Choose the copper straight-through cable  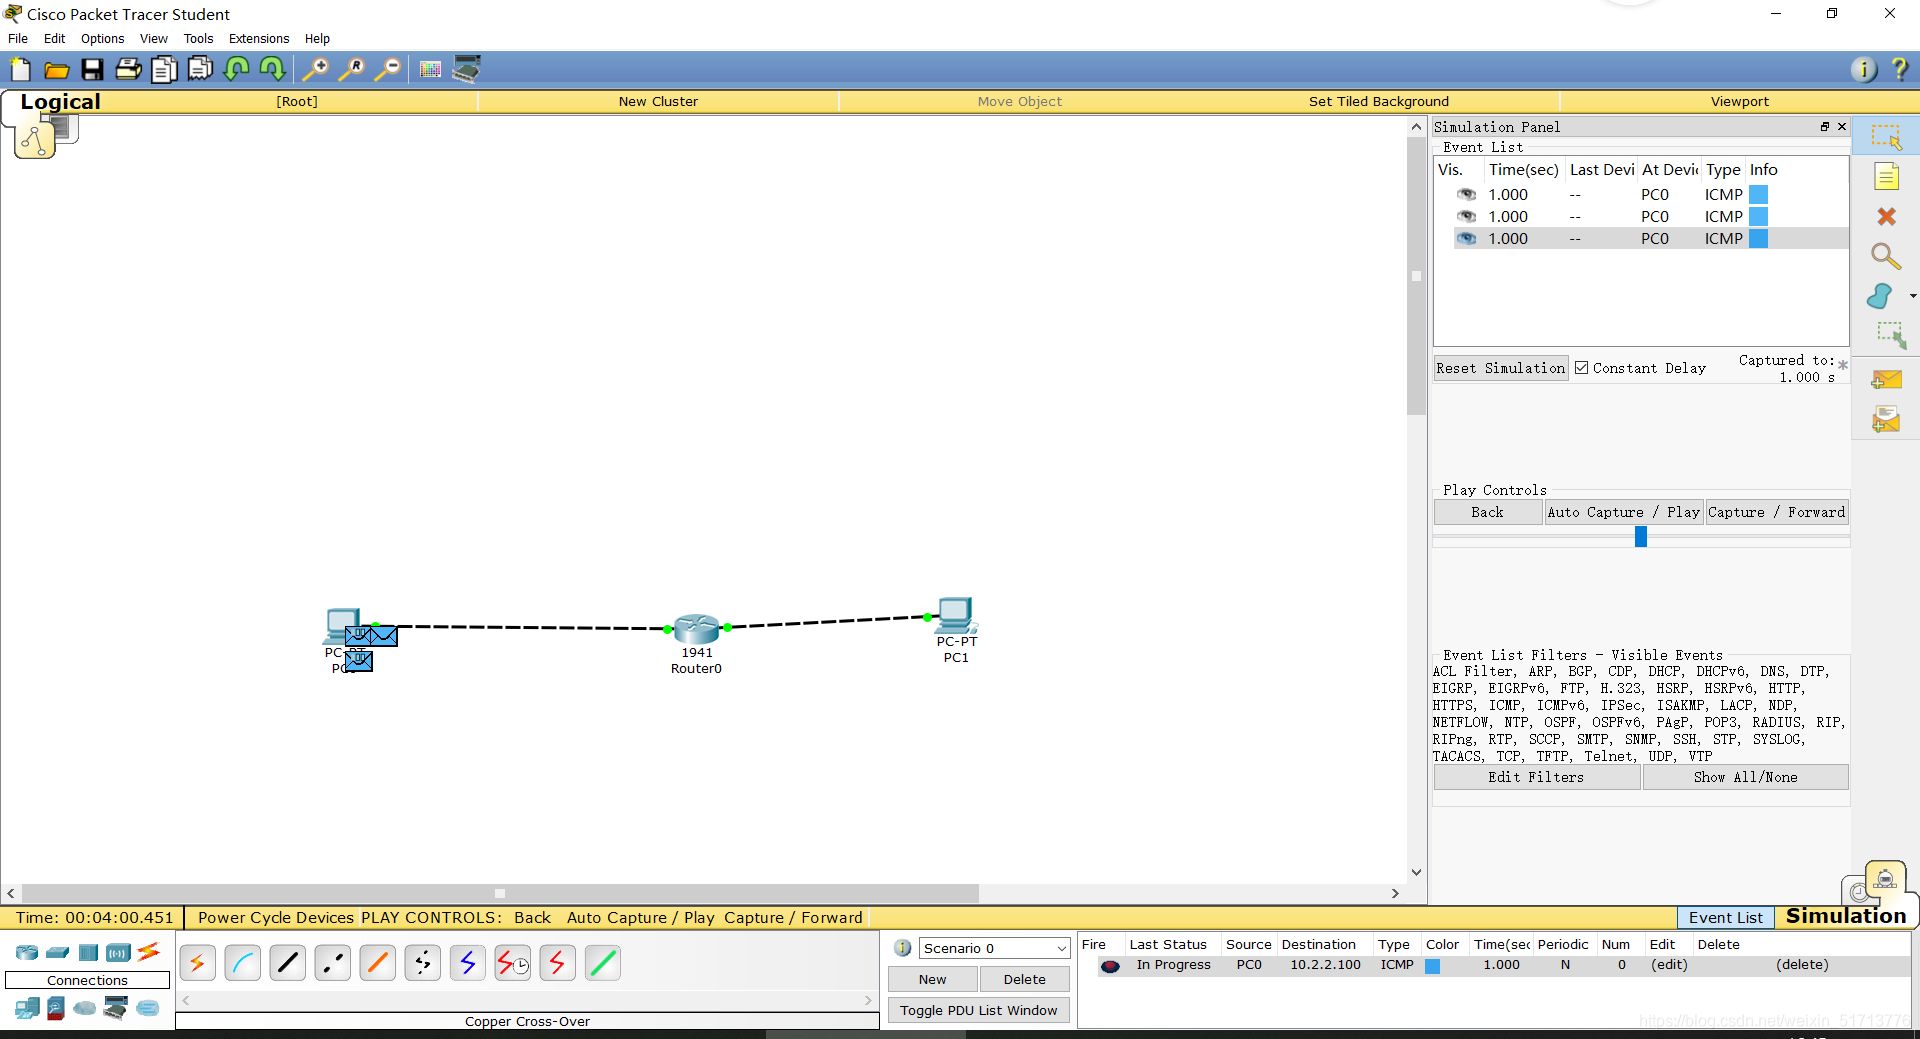pos(288,963)
